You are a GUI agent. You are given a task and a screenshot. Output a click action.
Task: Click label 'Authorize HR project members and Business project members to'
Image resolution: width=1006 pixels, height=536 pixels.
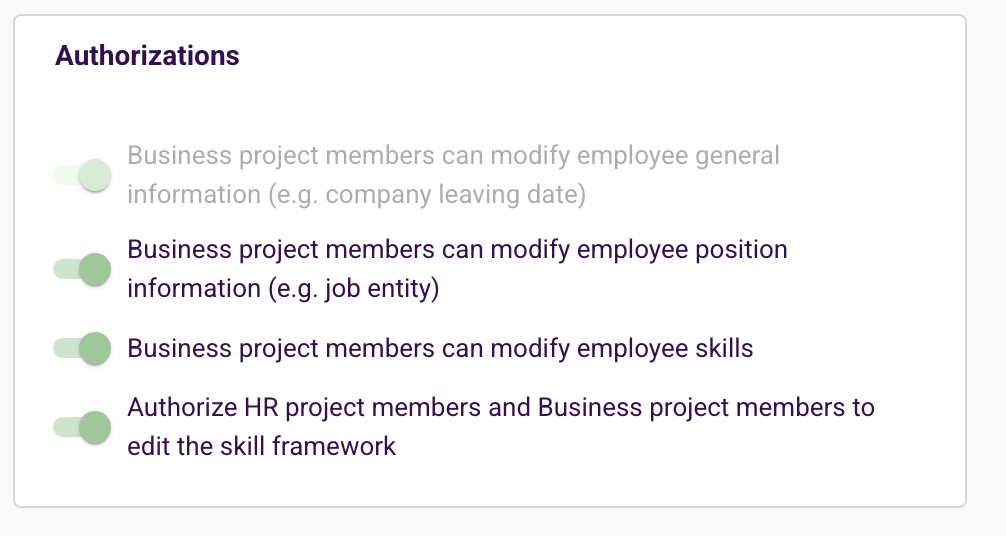pyautogui.click(x=501, y=408)
